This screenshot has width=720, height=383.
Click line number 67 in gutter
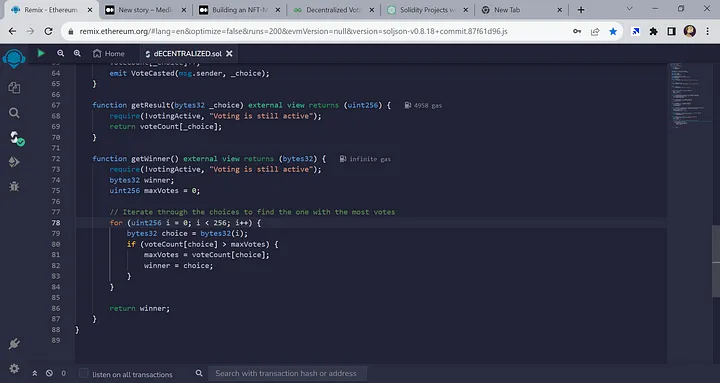click(56, 105)
